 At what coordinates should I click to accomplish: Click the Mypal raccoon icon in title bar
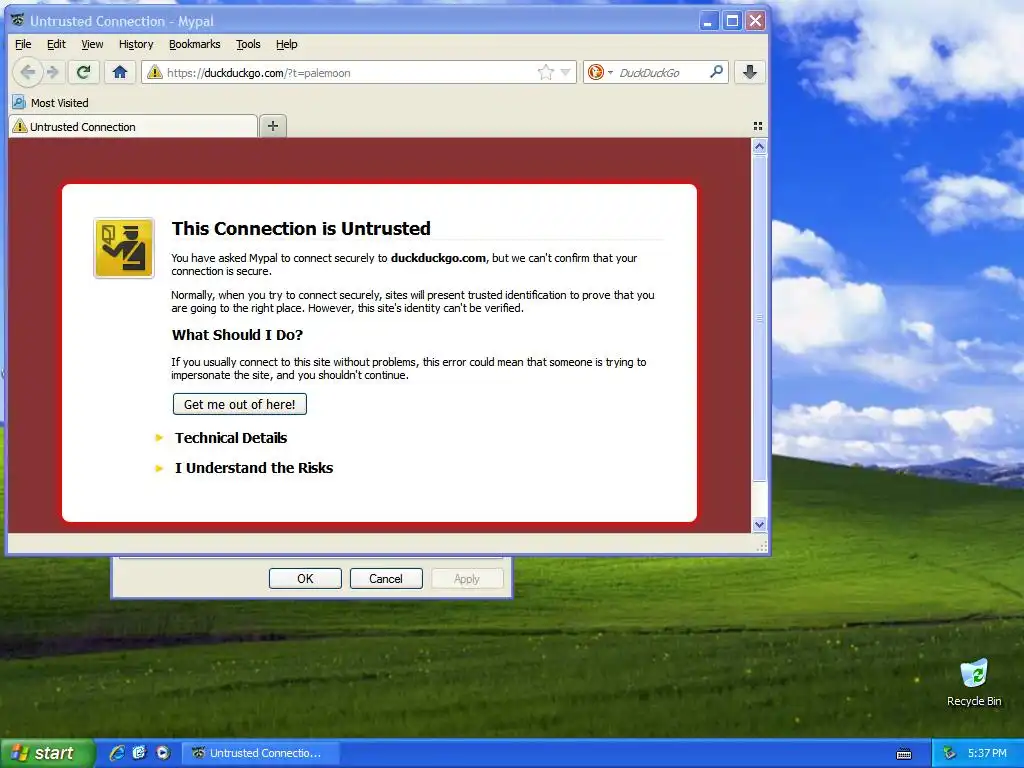pos(18,21)
